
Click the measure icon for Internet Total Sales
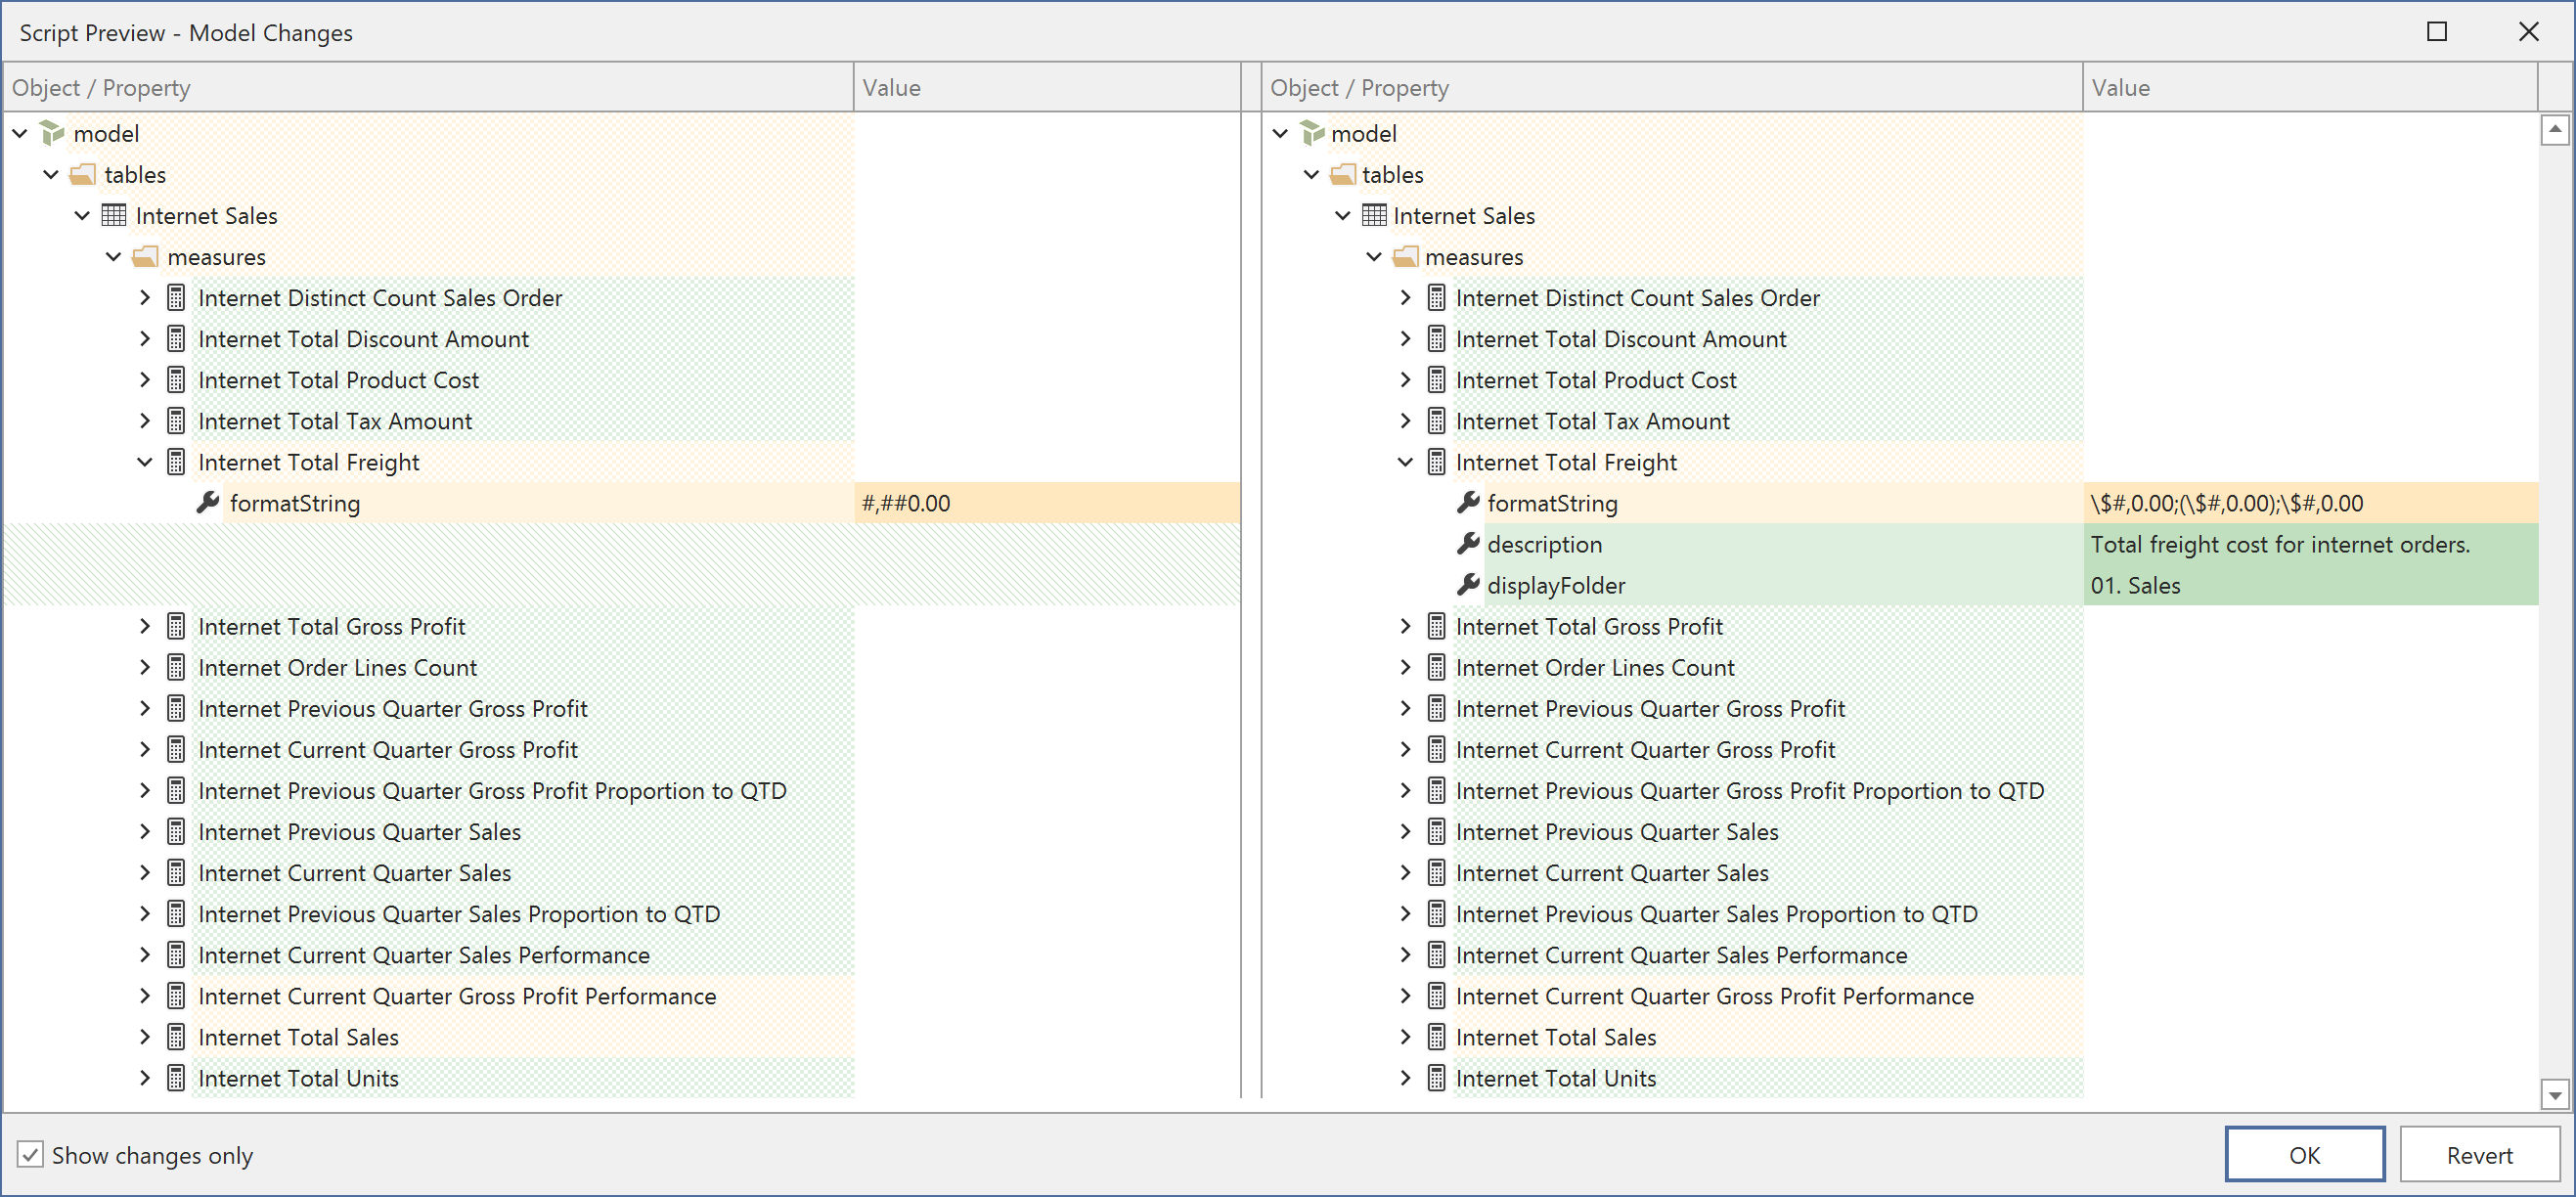176,1037
